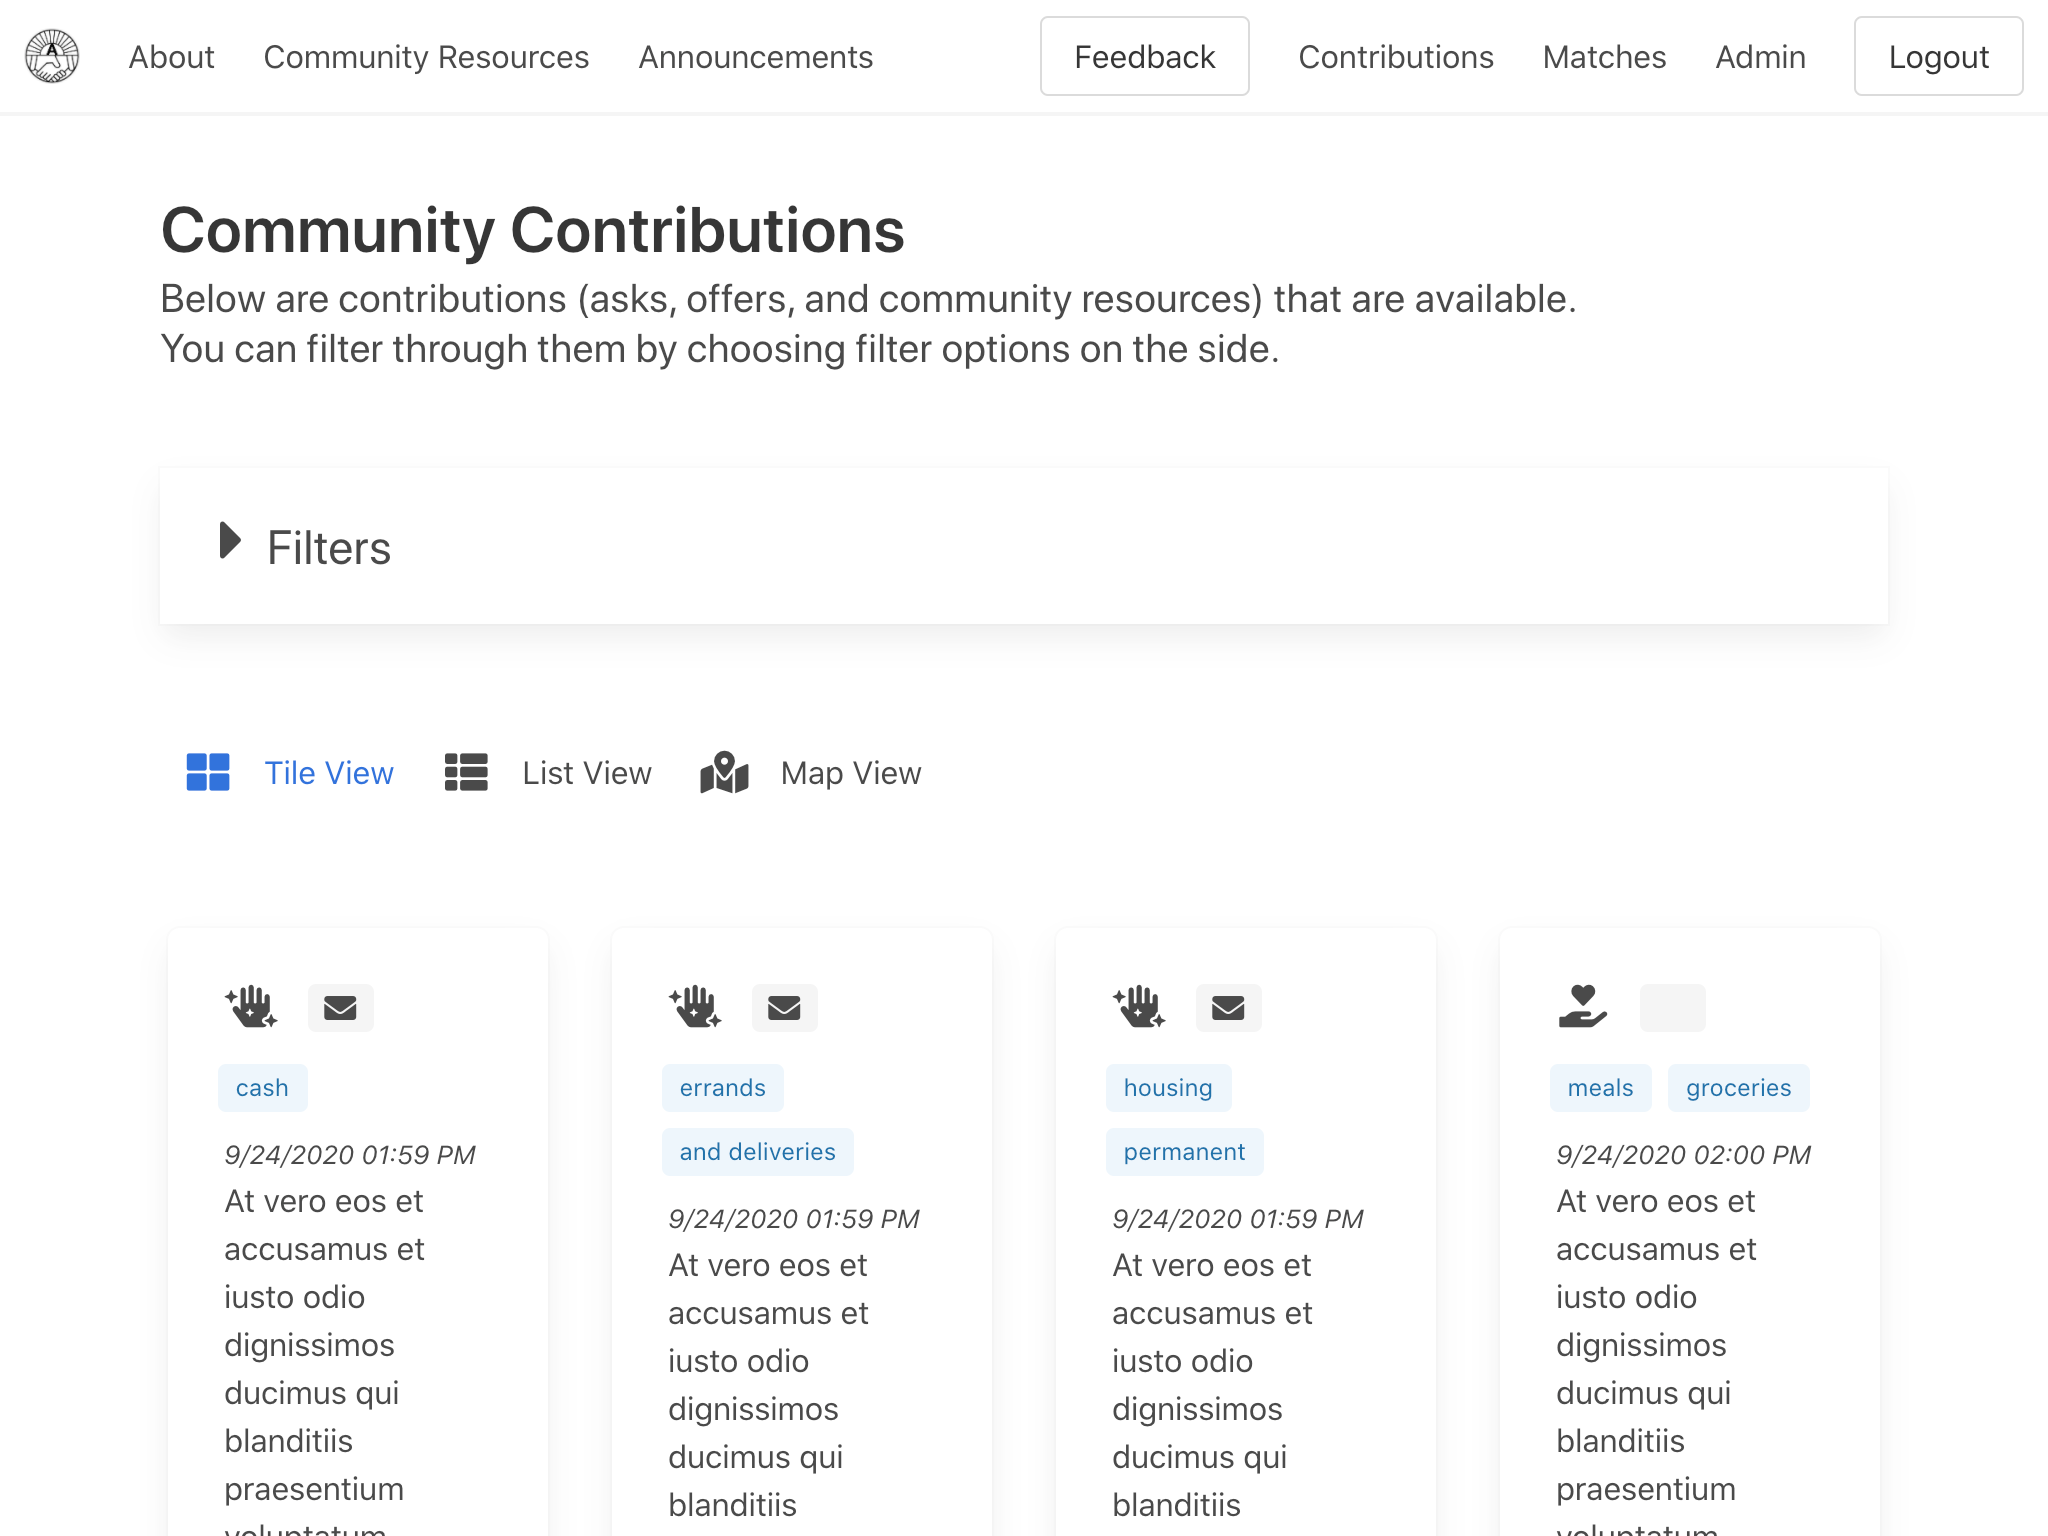
Task: Open the Feedback button
Action: tap(1144, 57)
